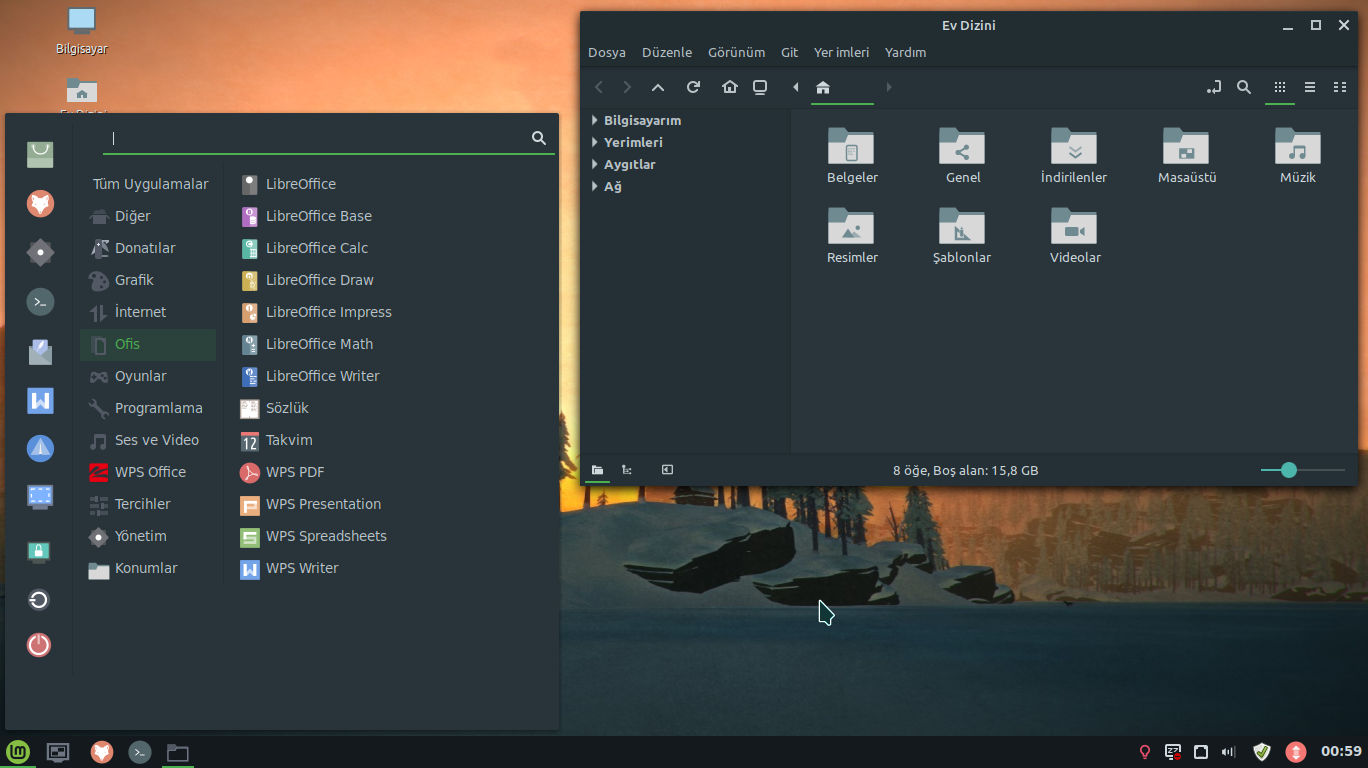
Task: Switch to compact view in file manager
Action: [1340, 87]
